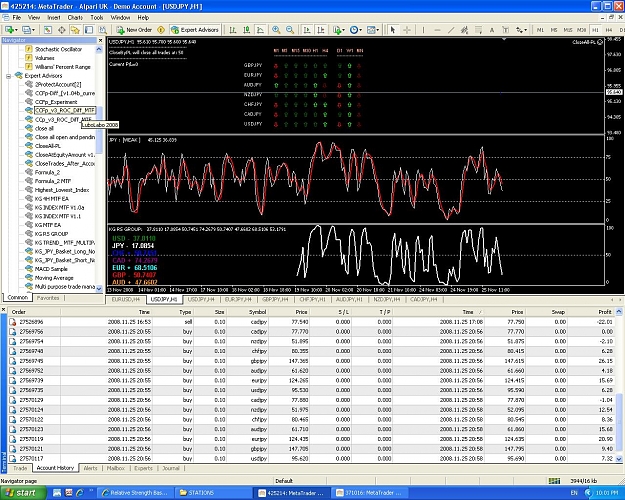Select the text (A) drawing tool
625x500 pixels.
(492, 30)
